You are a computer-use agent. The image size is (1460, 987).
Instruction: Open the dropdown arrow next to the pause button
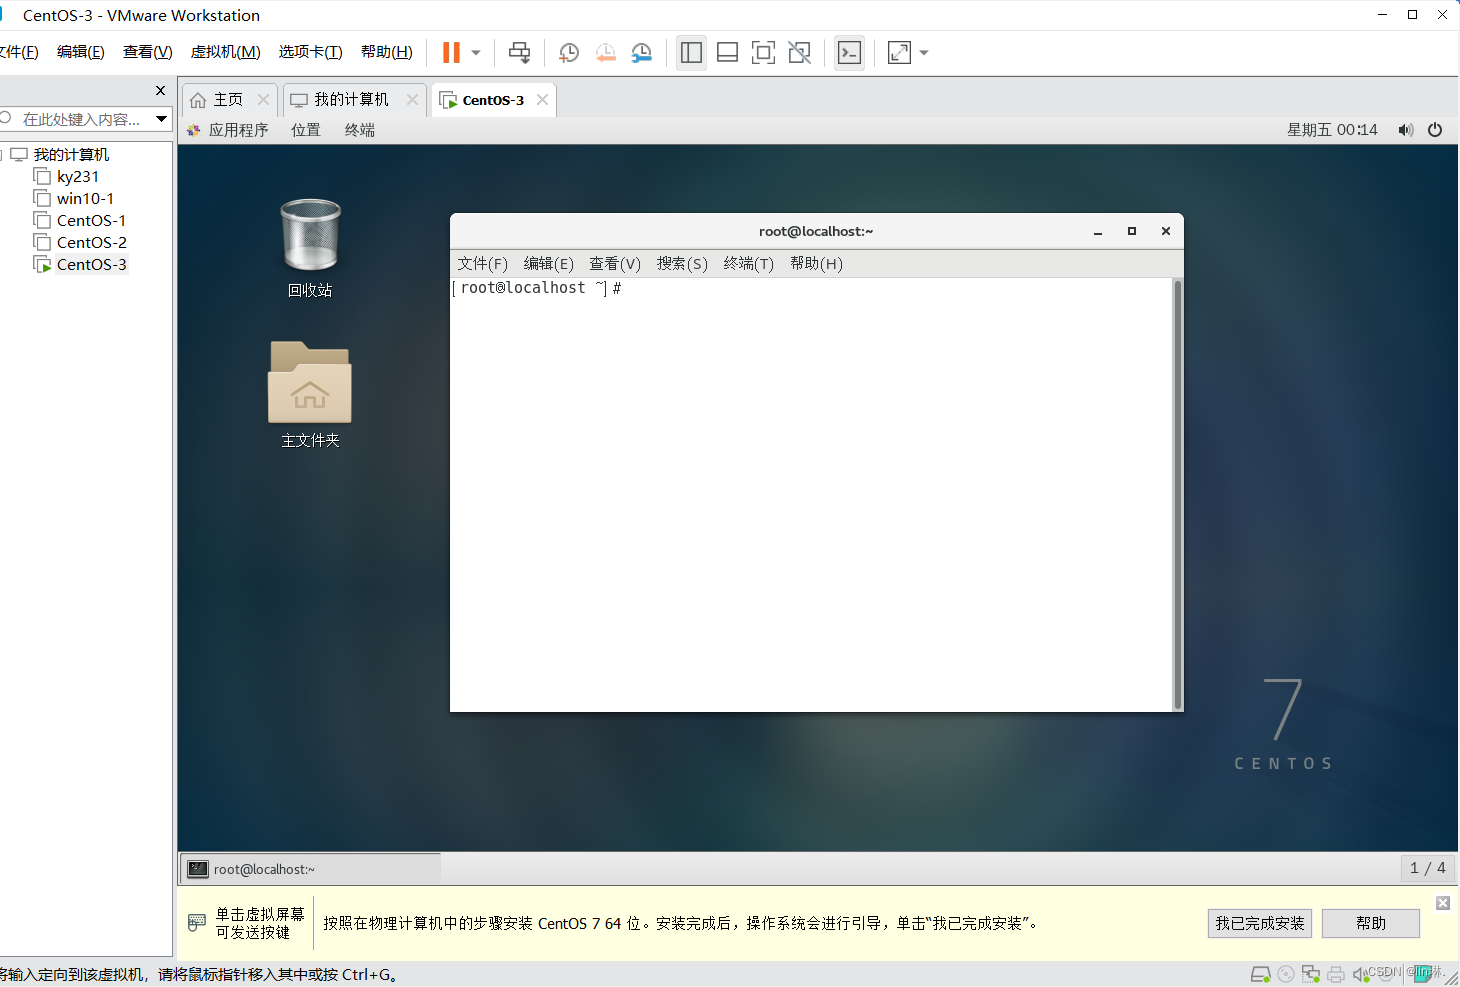pyautogui.click(x=476, y=53)
